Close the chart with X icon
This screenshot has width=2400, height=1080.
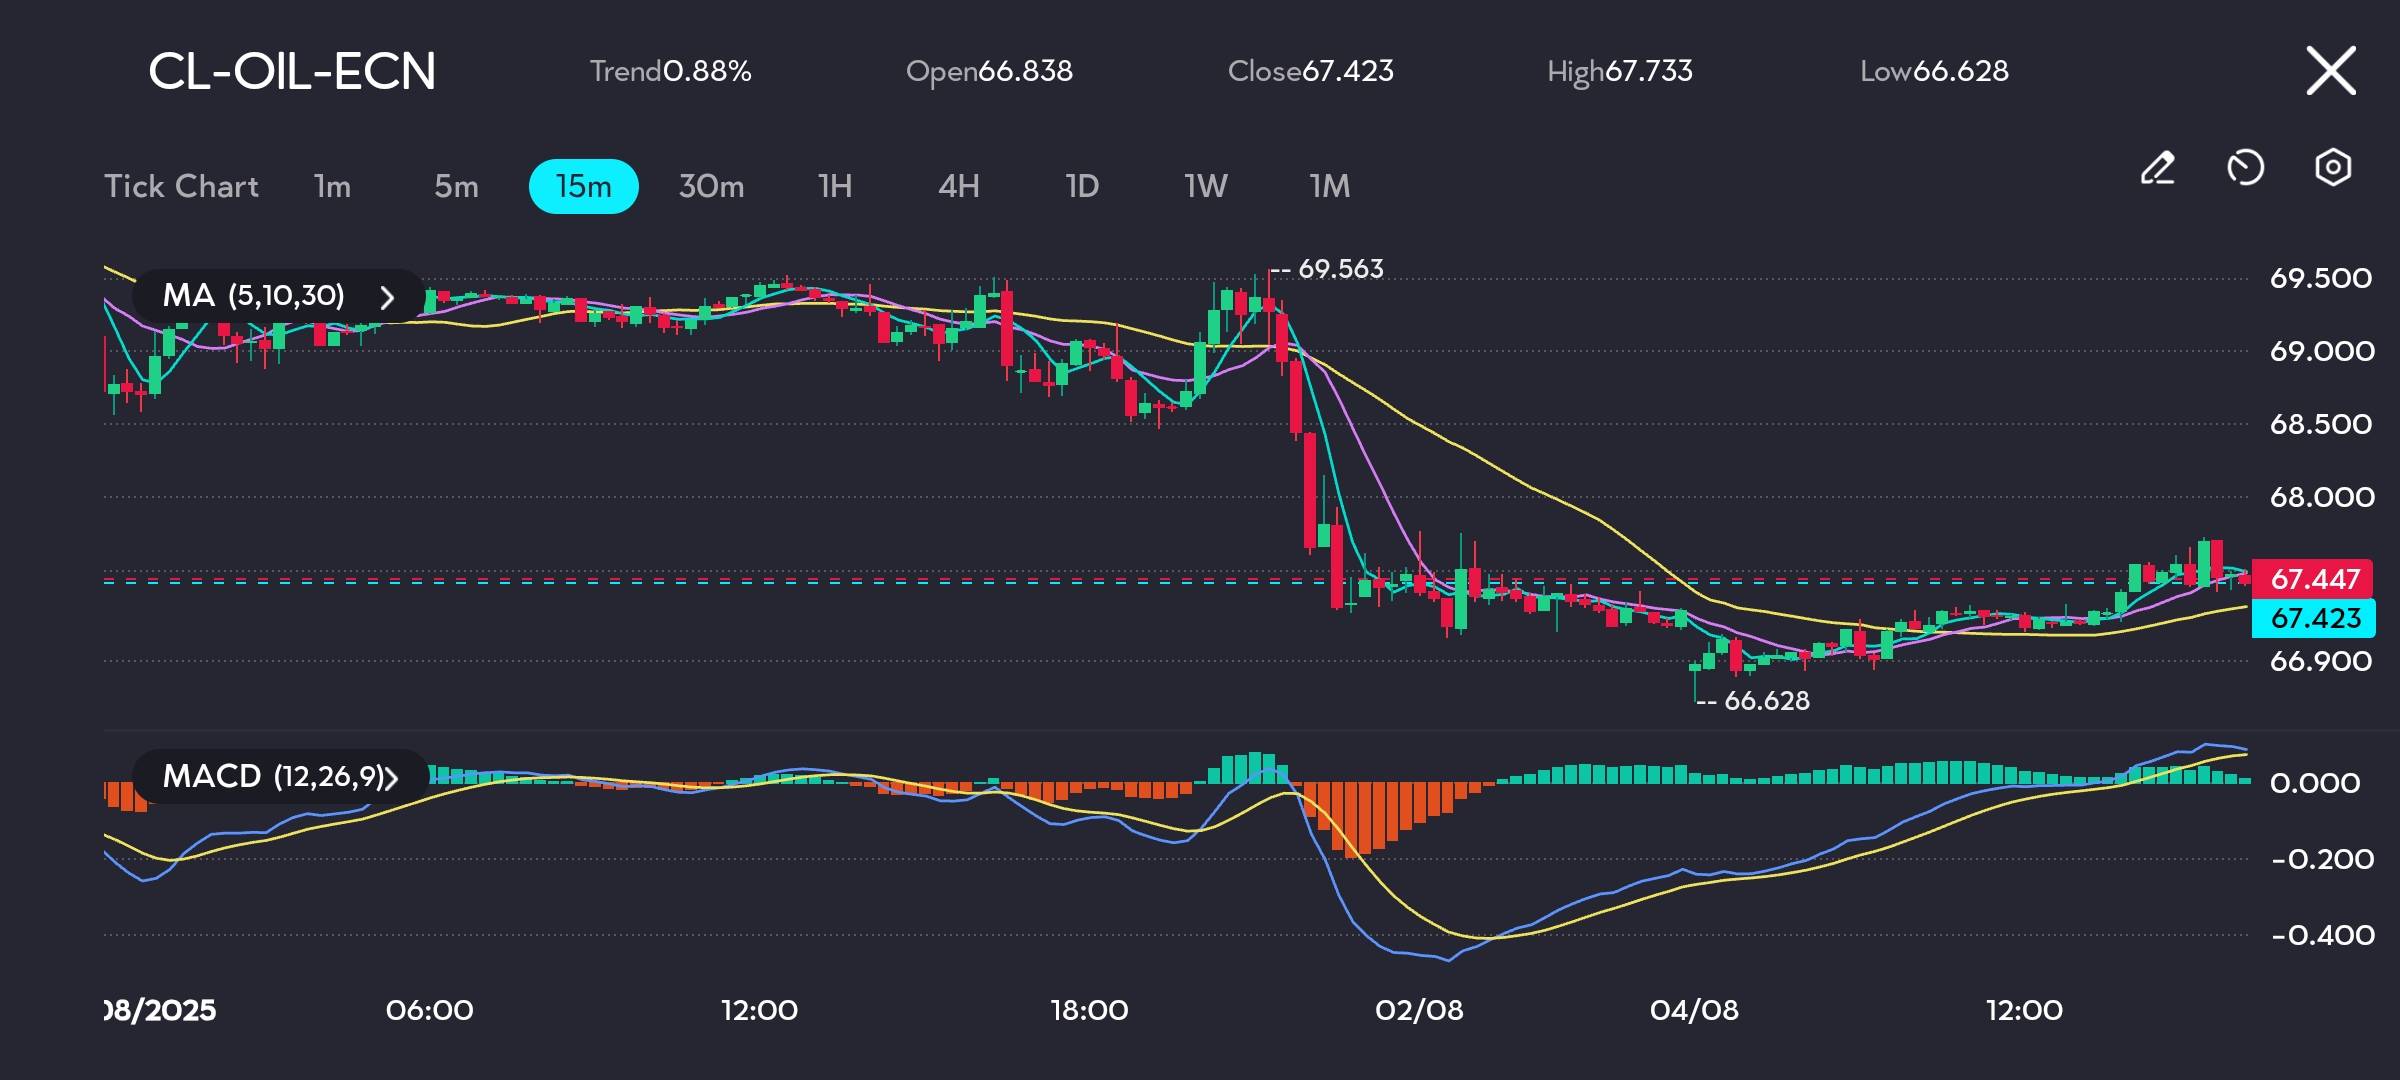pos(2331,71)
